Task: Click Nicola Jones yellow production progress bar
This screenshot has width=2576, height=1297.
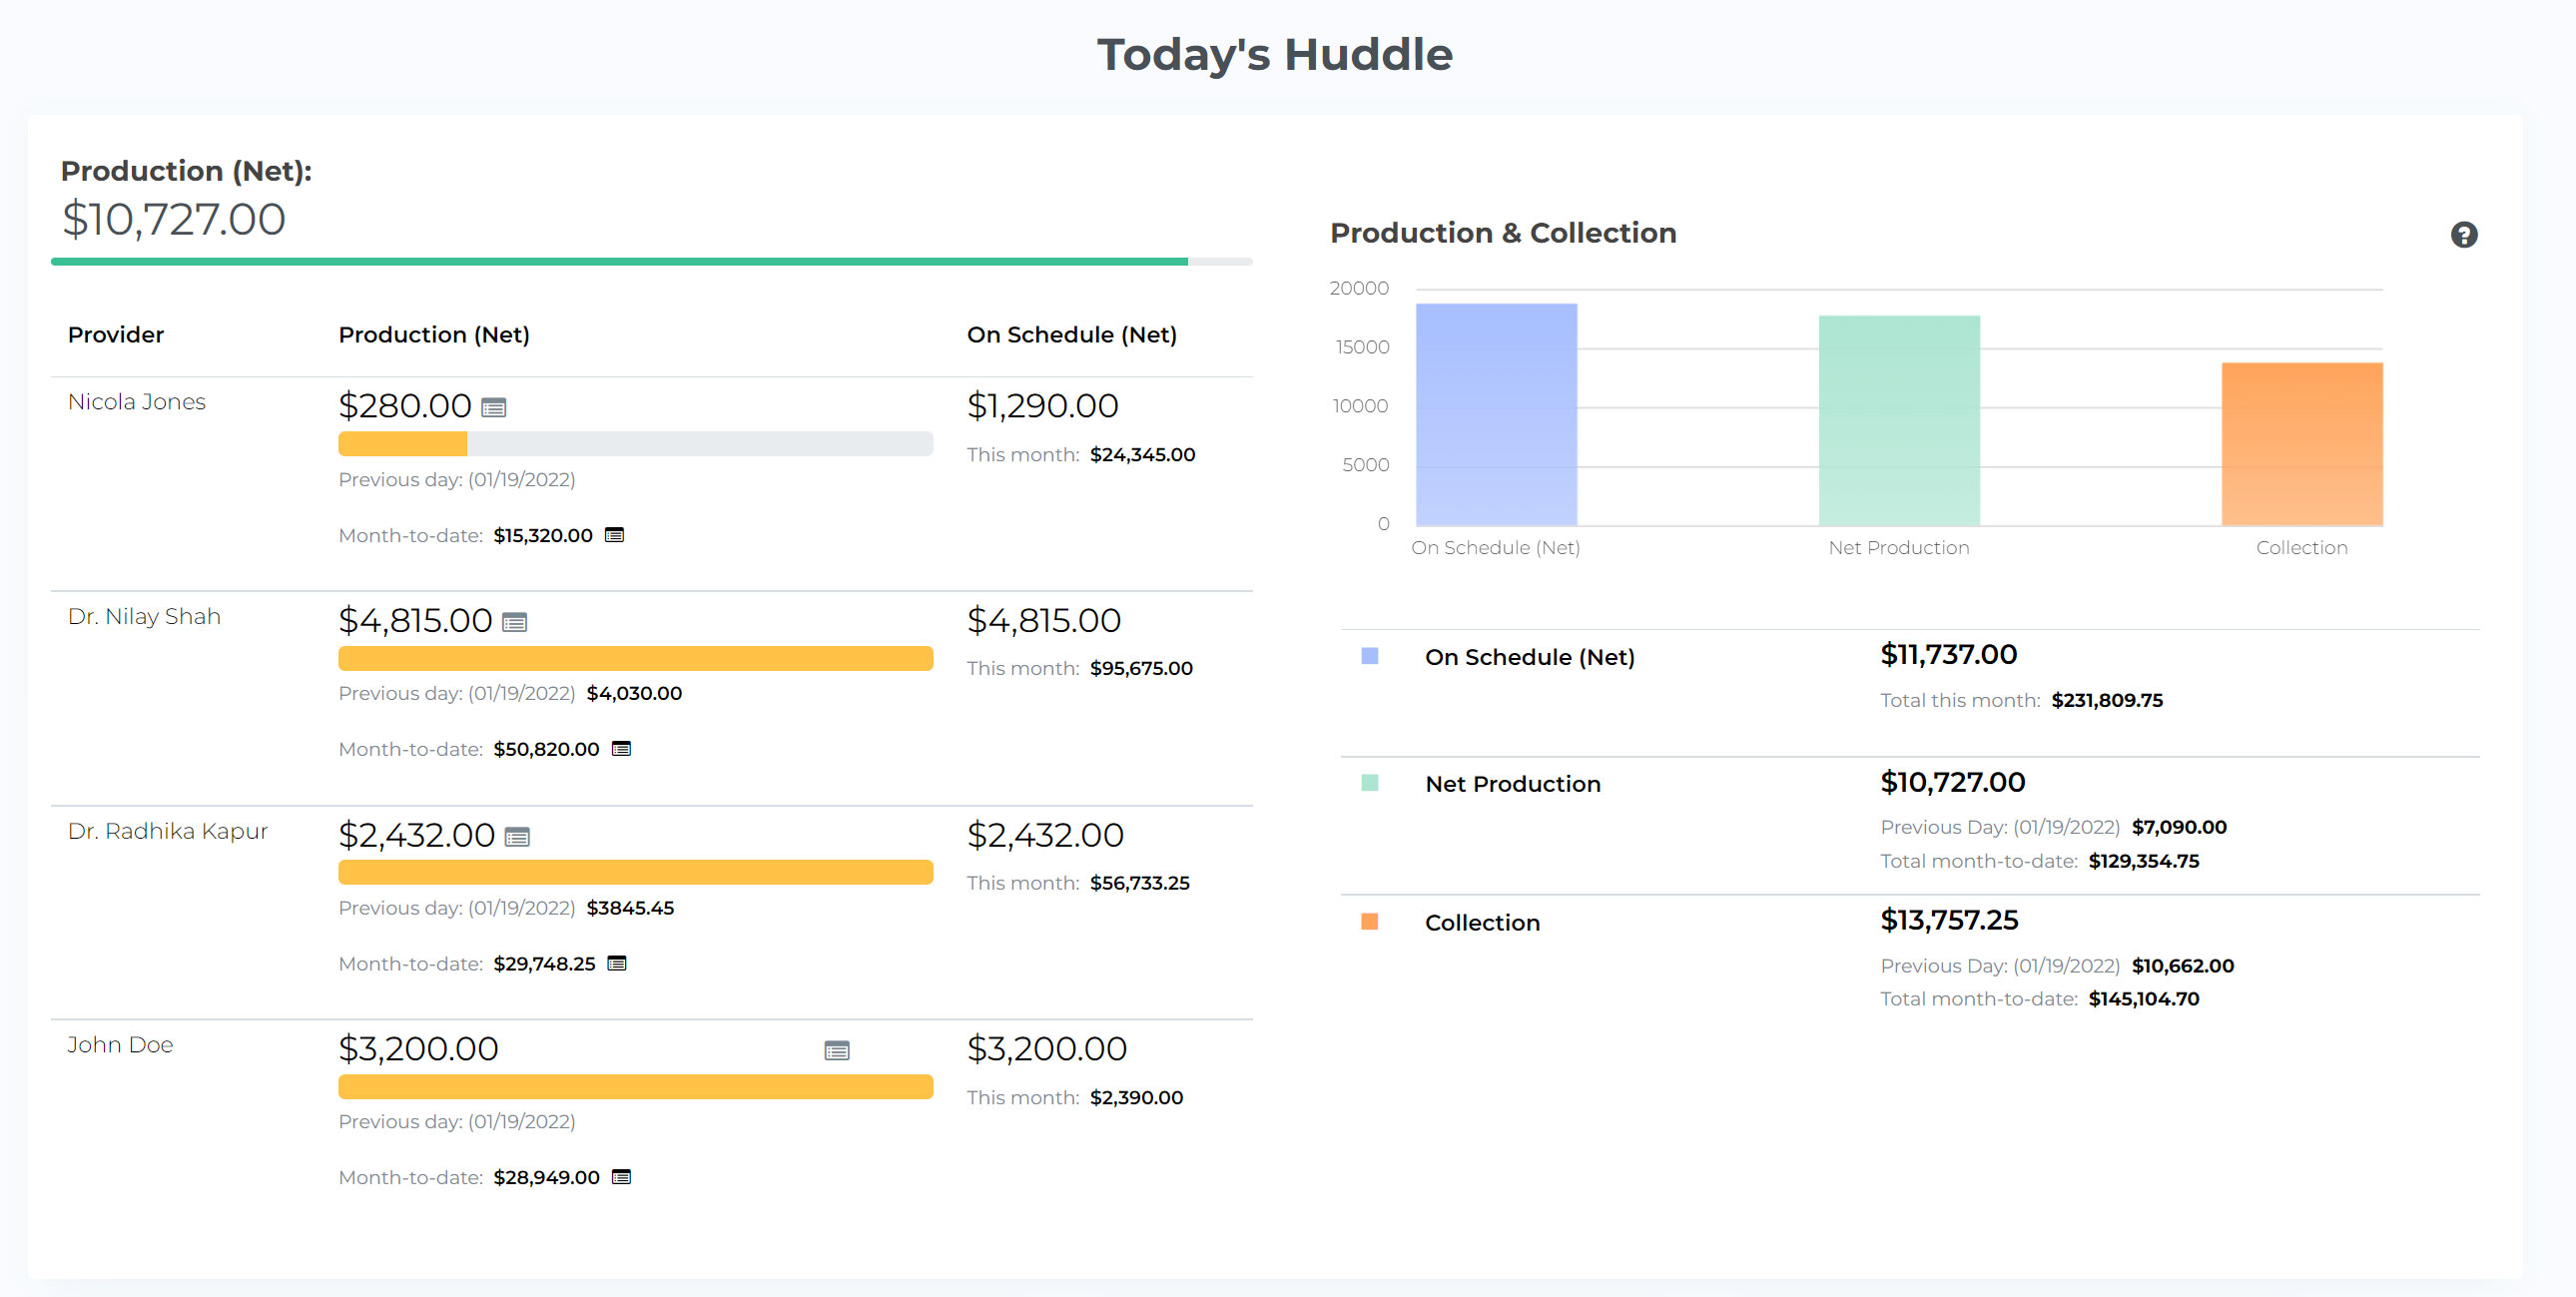Action: coord(403,444)
